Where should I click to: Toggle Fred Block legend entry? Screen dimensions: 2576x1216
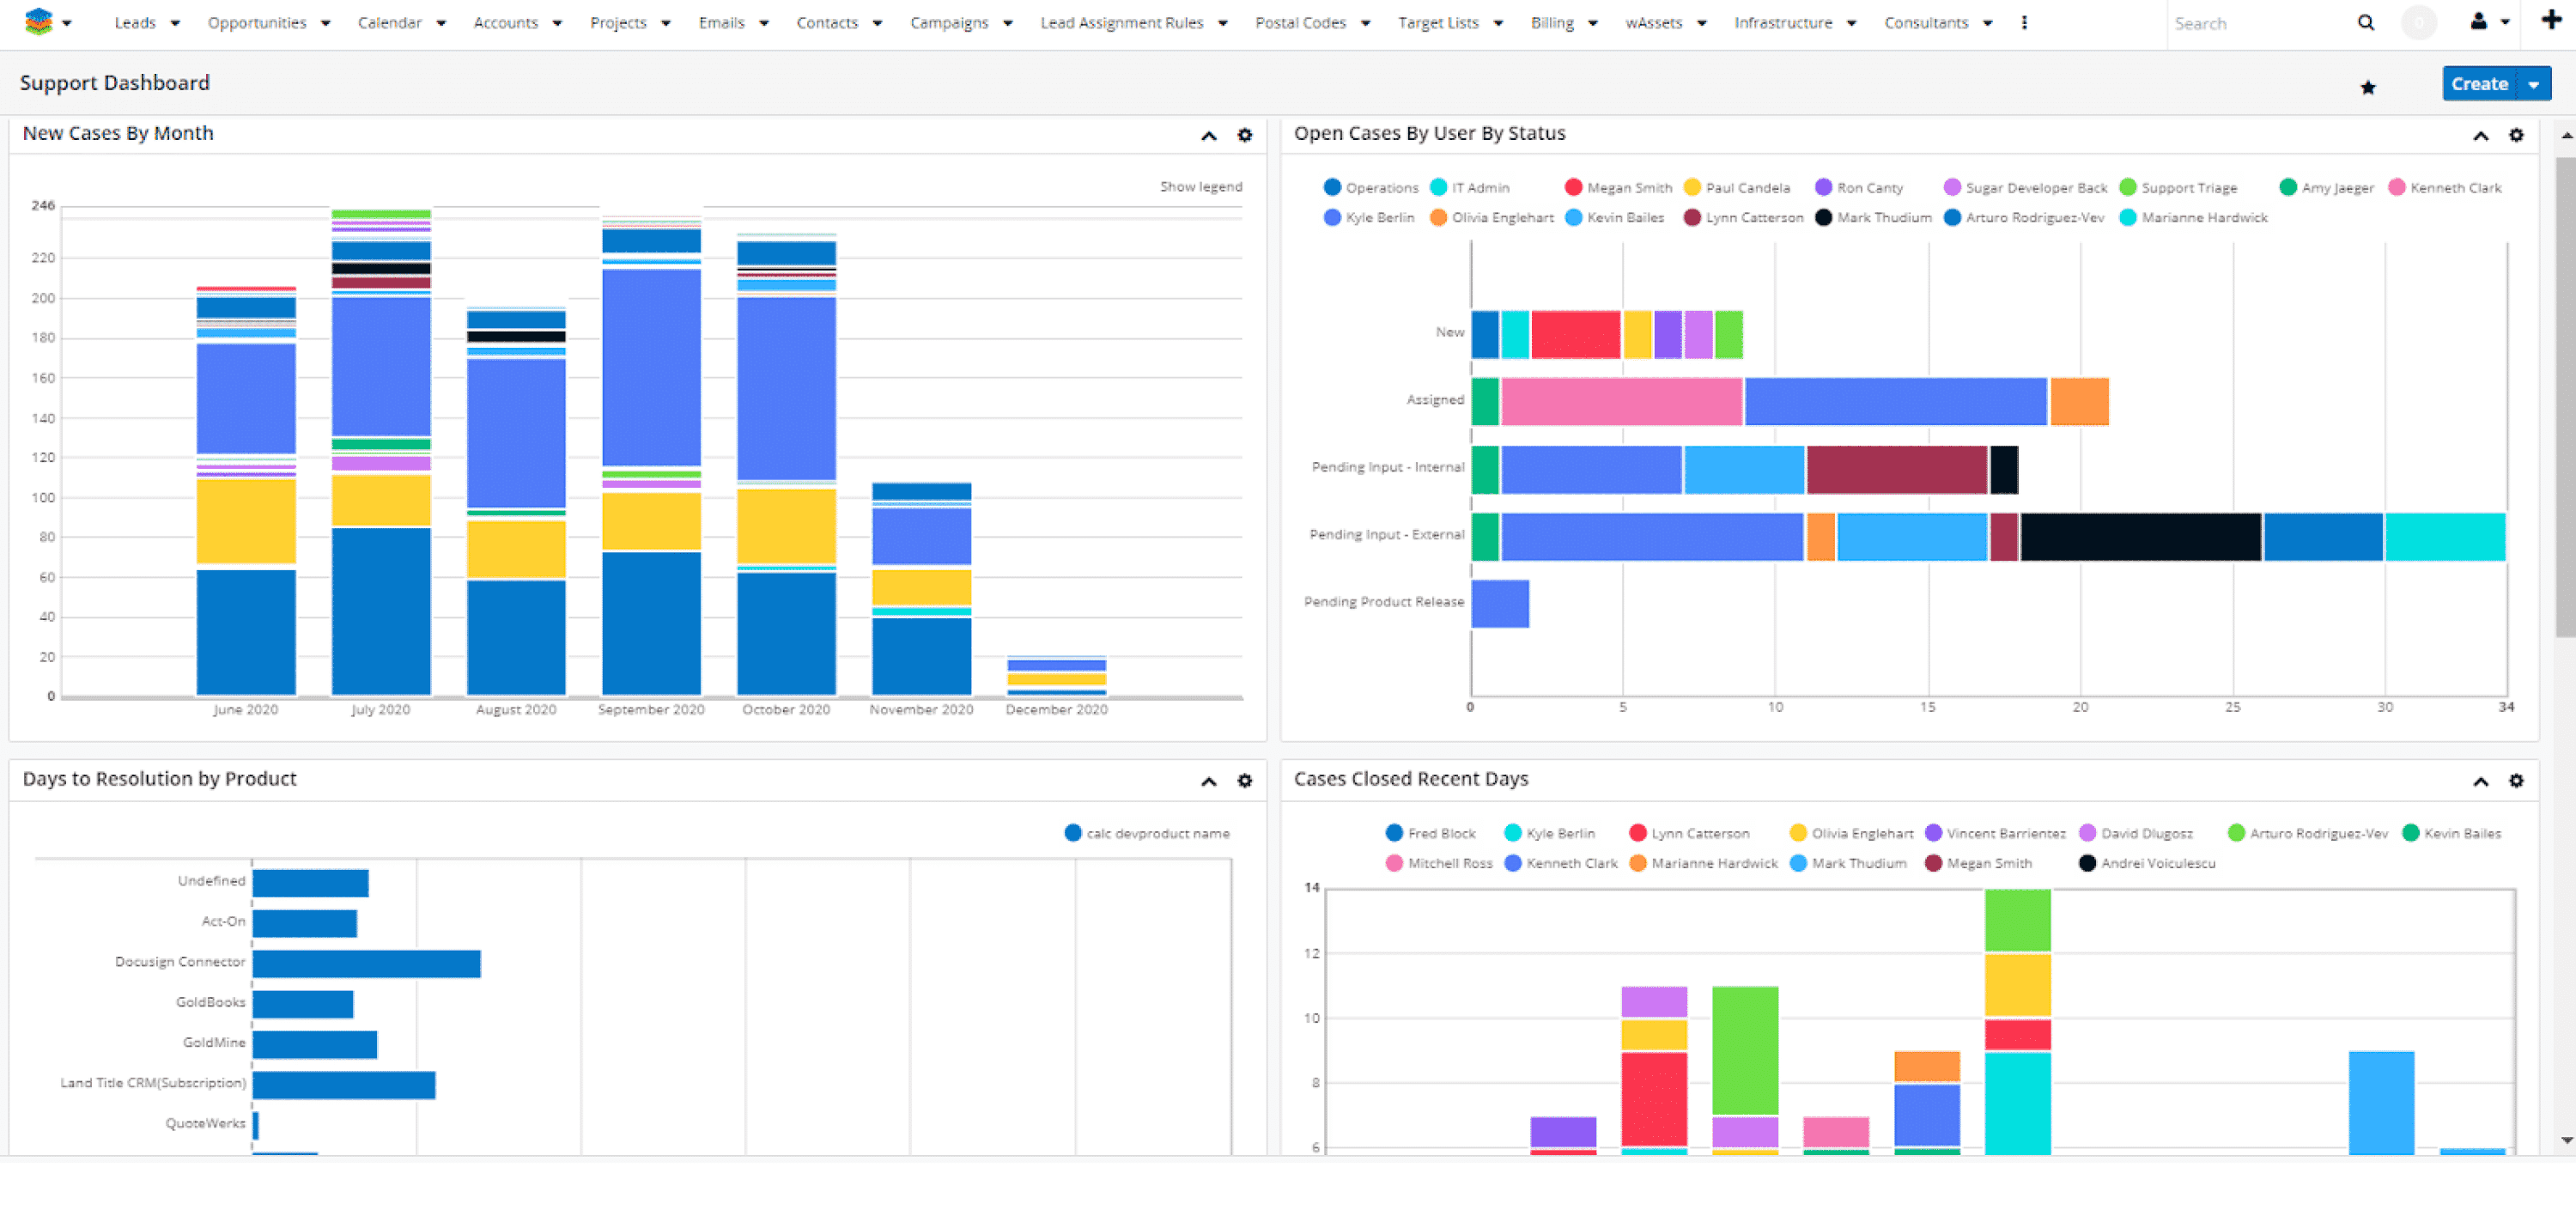click(1430, 834)
